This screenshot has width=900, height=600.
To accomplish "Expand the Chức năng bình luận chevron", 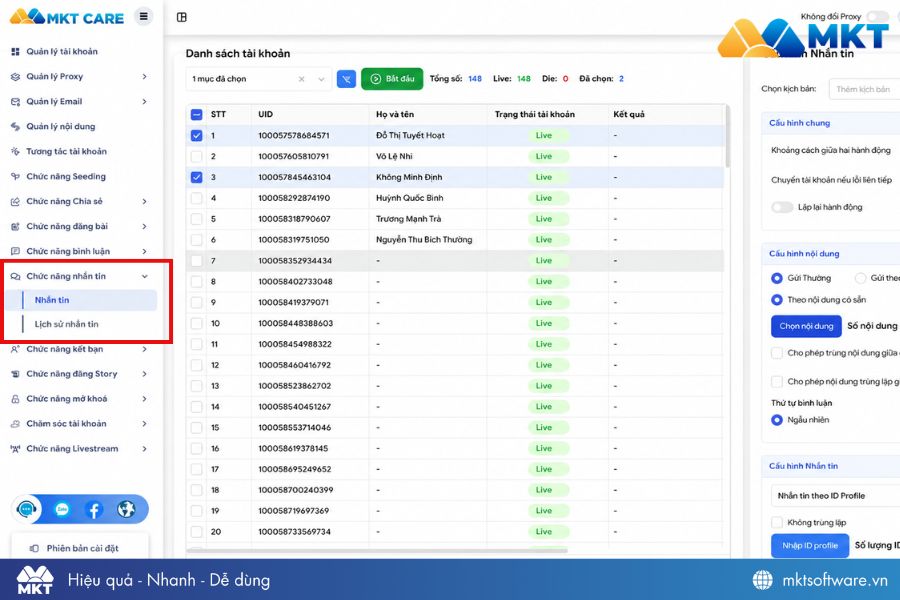I will (x=145, y=251).
